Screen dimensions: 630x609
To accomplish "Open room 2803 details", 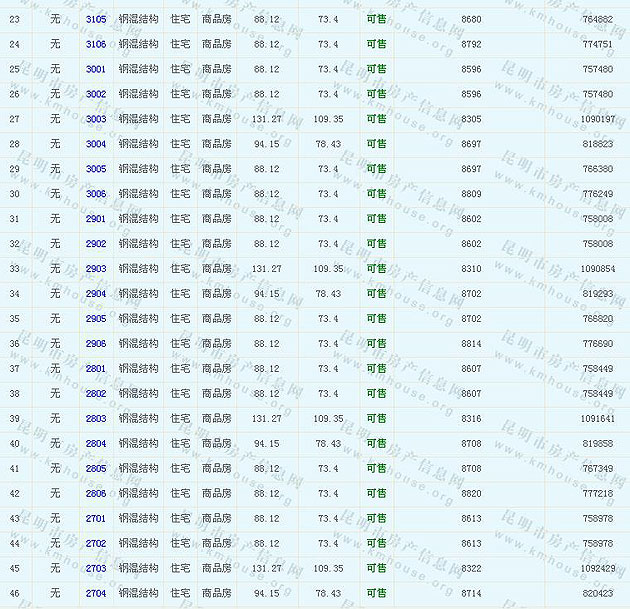I will click(x=96, y=419).
